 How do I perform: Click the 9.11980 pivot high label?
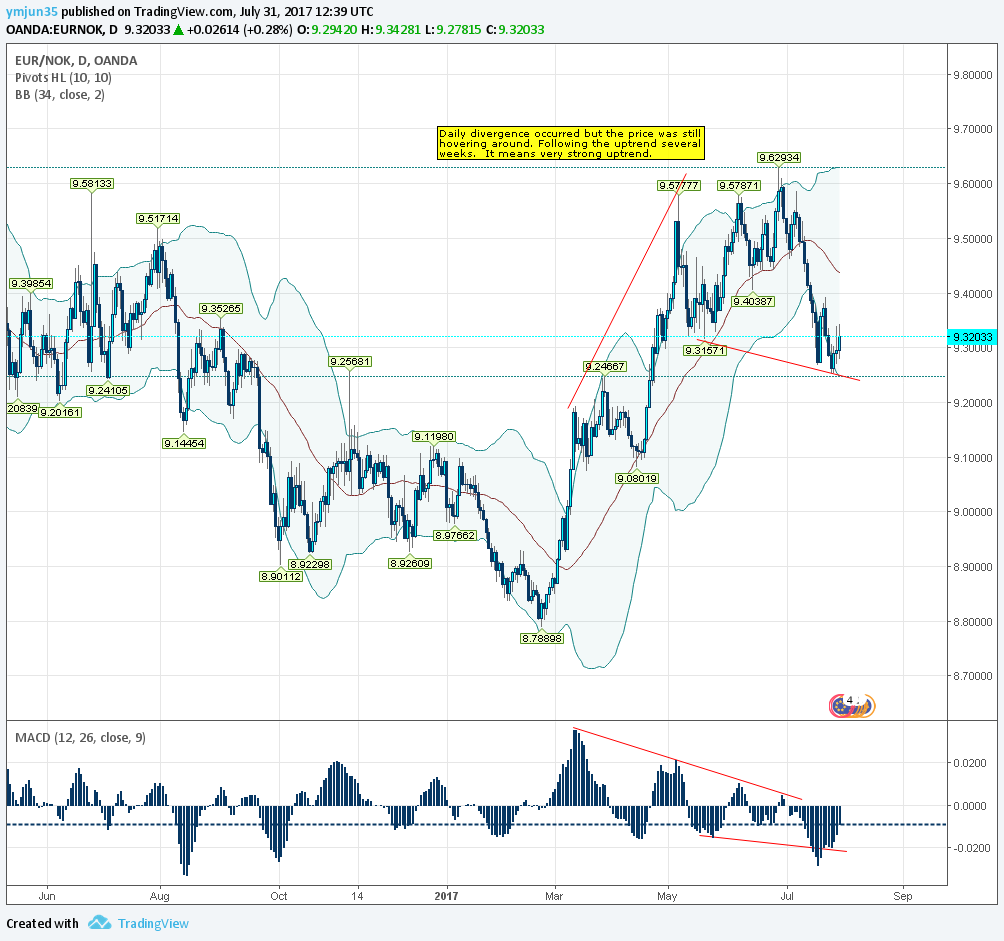pyautogui.click(x=434, y=437)
